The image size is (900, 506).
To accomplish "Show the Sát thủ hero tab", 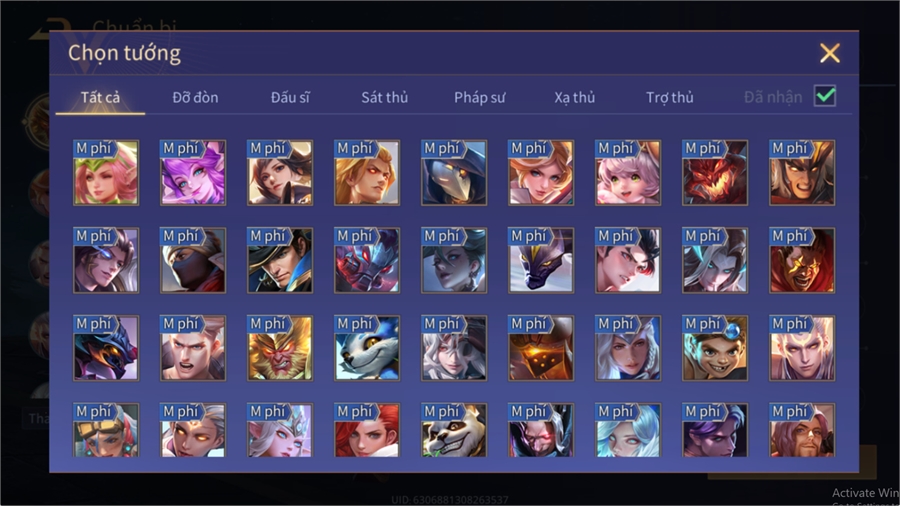I will (385, 98).
